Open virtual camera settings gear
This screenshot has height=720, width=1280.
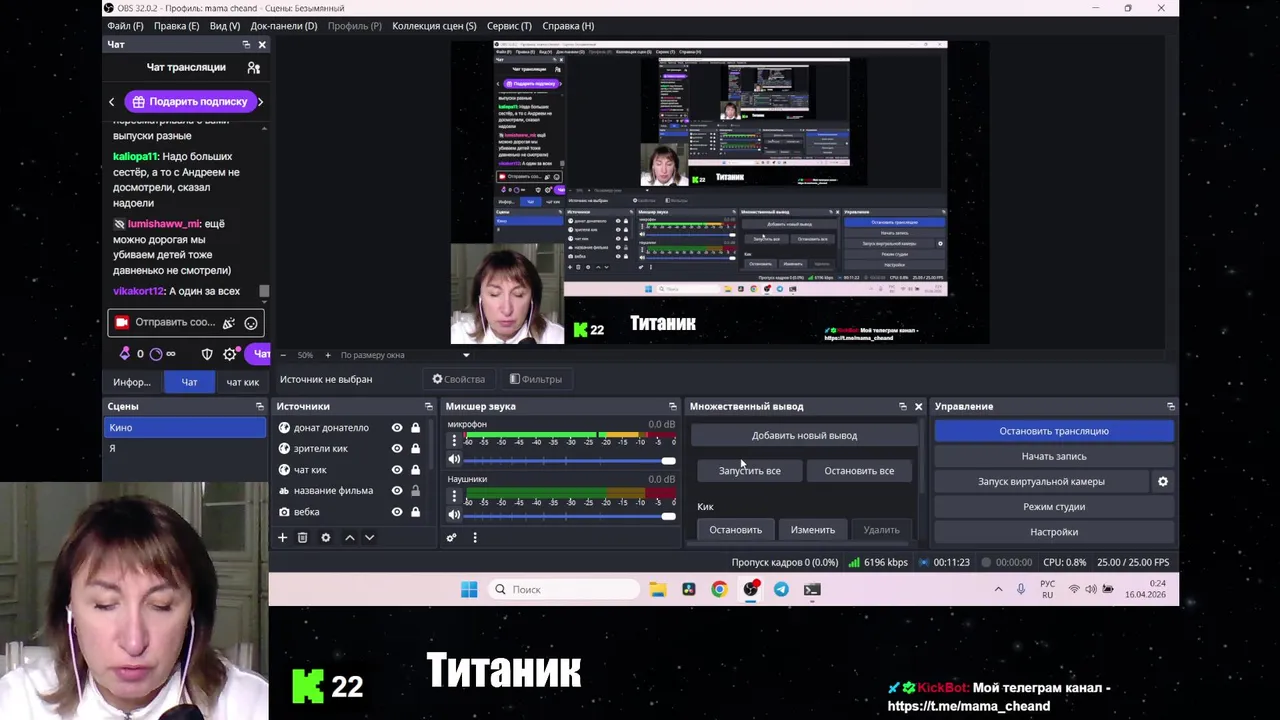[1162, 482]
